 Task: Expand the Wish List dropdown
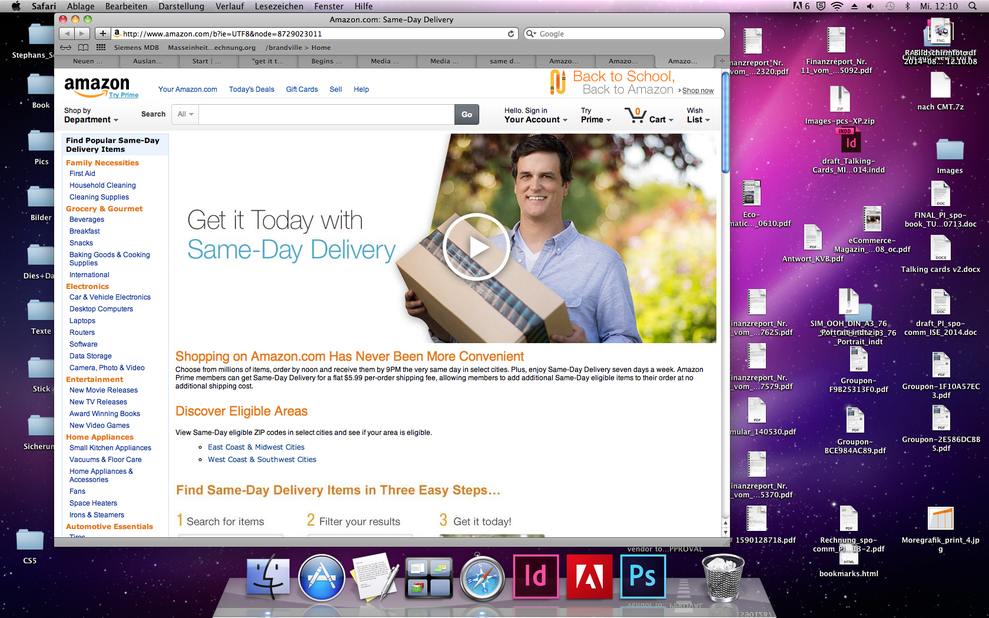(x=698, y=115)
